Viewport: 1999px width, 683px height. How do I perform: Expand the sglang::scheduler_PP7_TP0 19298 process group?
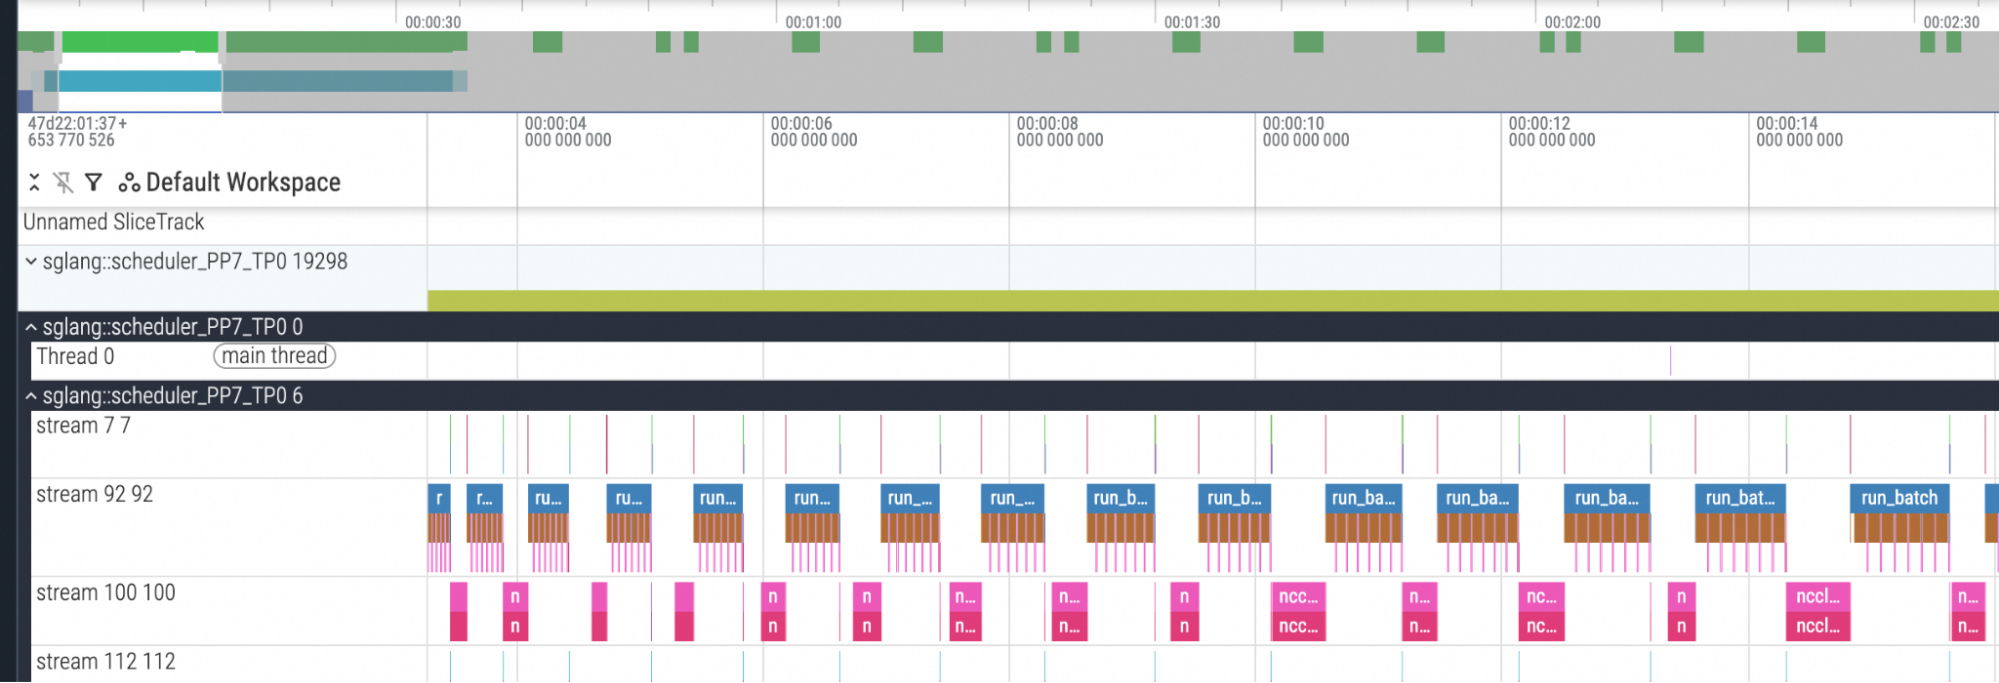coord(31,262)
